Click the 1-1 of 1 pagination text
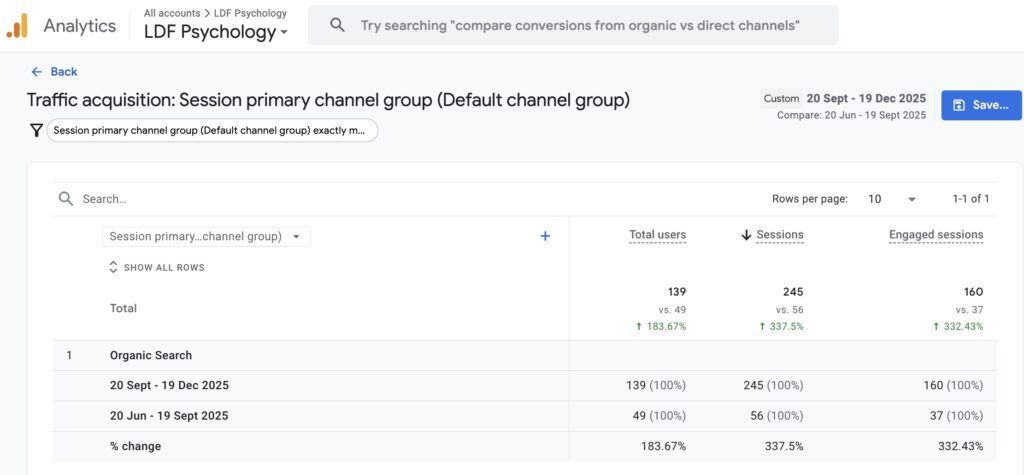The width and height of the screenshot is (1024, 475). 970,199
